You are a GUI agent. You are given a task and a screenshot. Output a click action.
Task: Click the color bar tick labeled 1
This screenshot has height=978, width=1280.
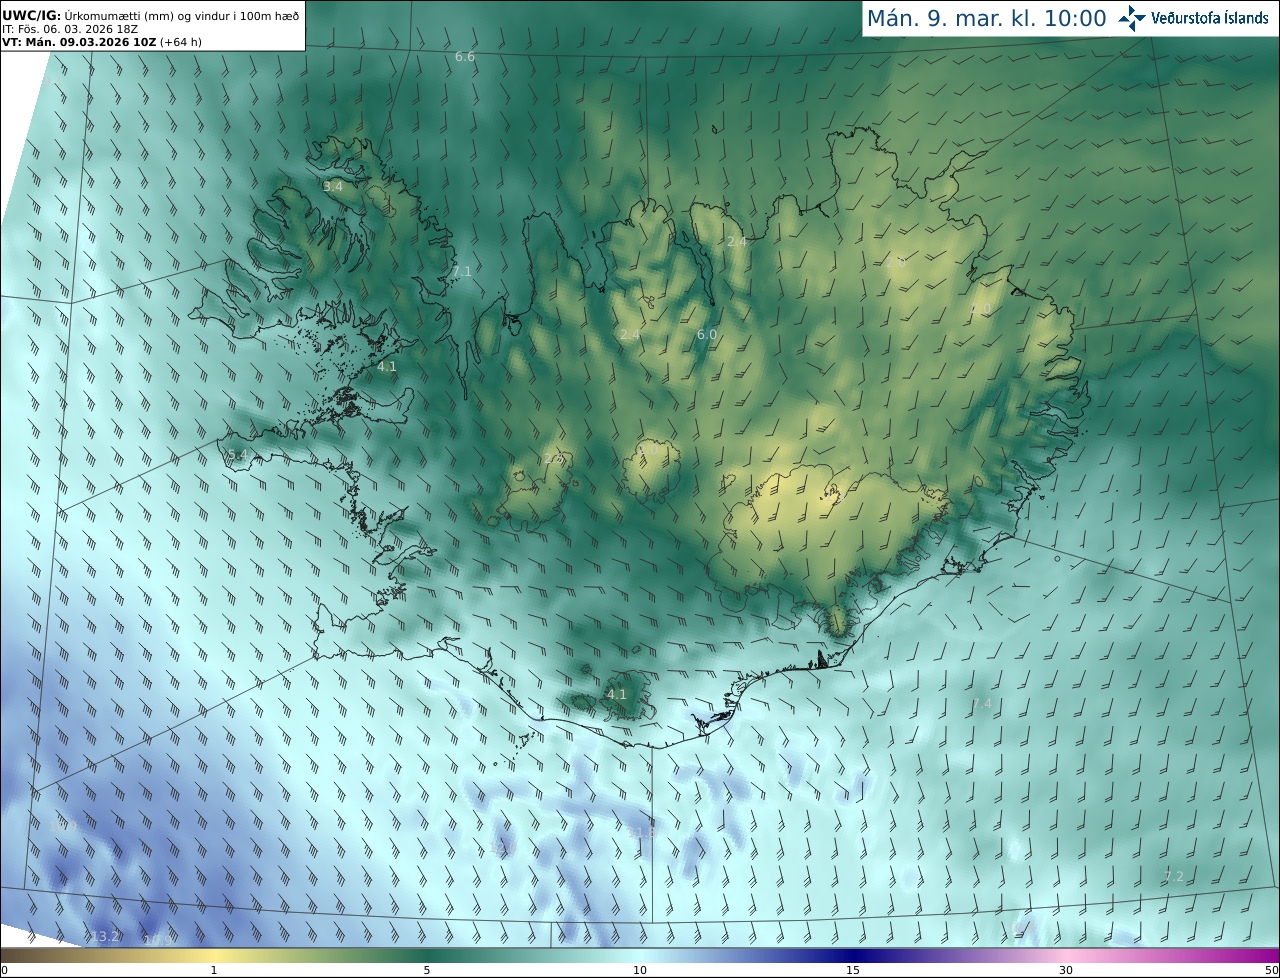214,970
